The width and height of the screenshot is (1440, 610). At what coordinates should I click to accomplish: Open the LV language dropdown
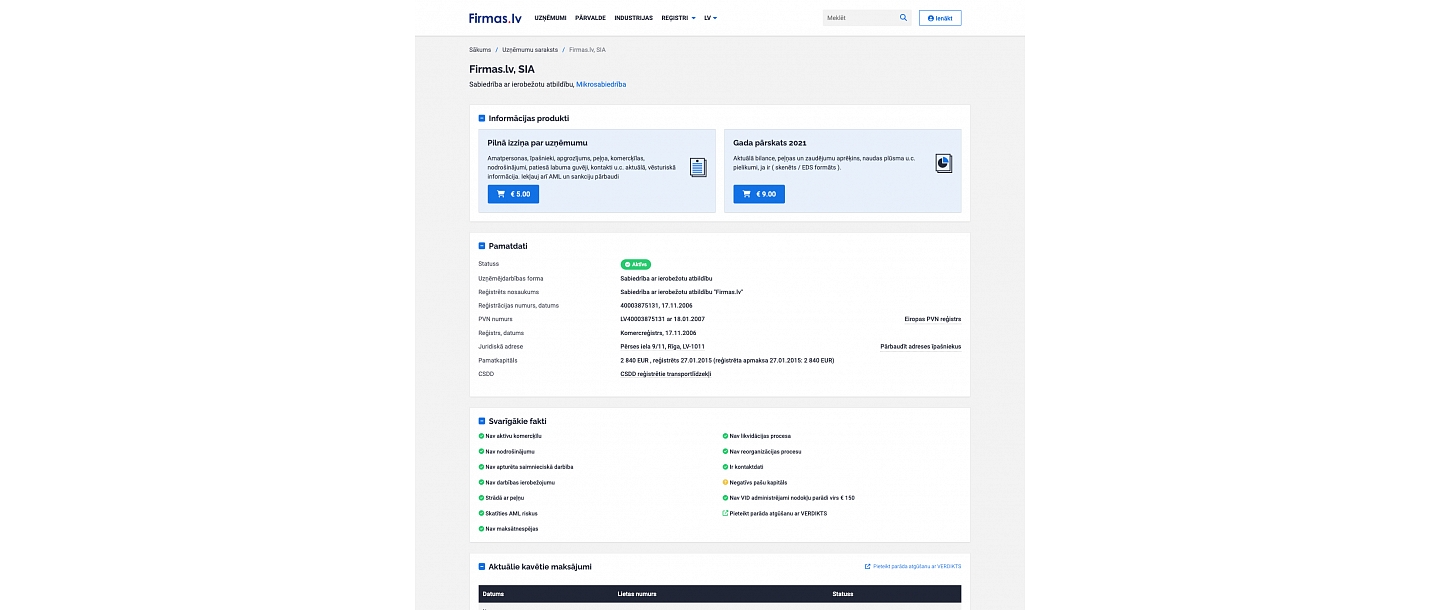710,18
